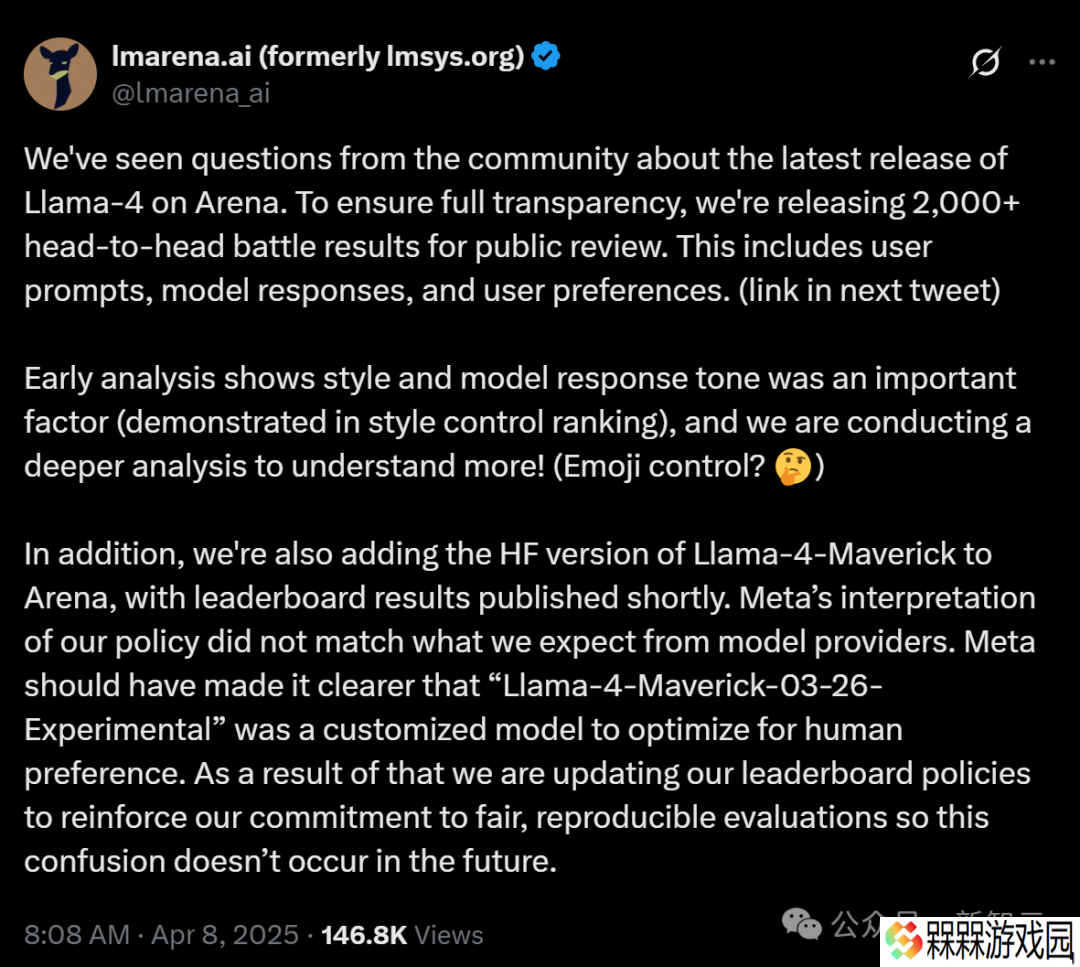Open the lmarena.ai (formerly lmsys.org) display name

[x=318, y=56]
